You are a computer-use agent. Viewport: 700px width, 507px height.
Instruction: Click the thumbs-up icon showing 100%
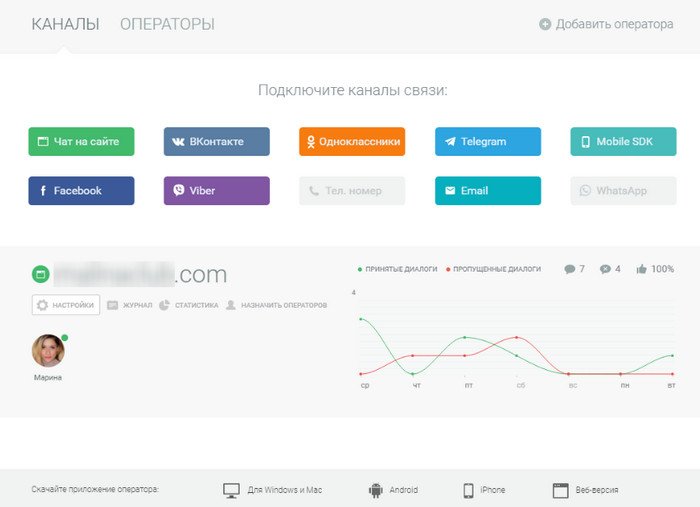[x=642, y=269]
